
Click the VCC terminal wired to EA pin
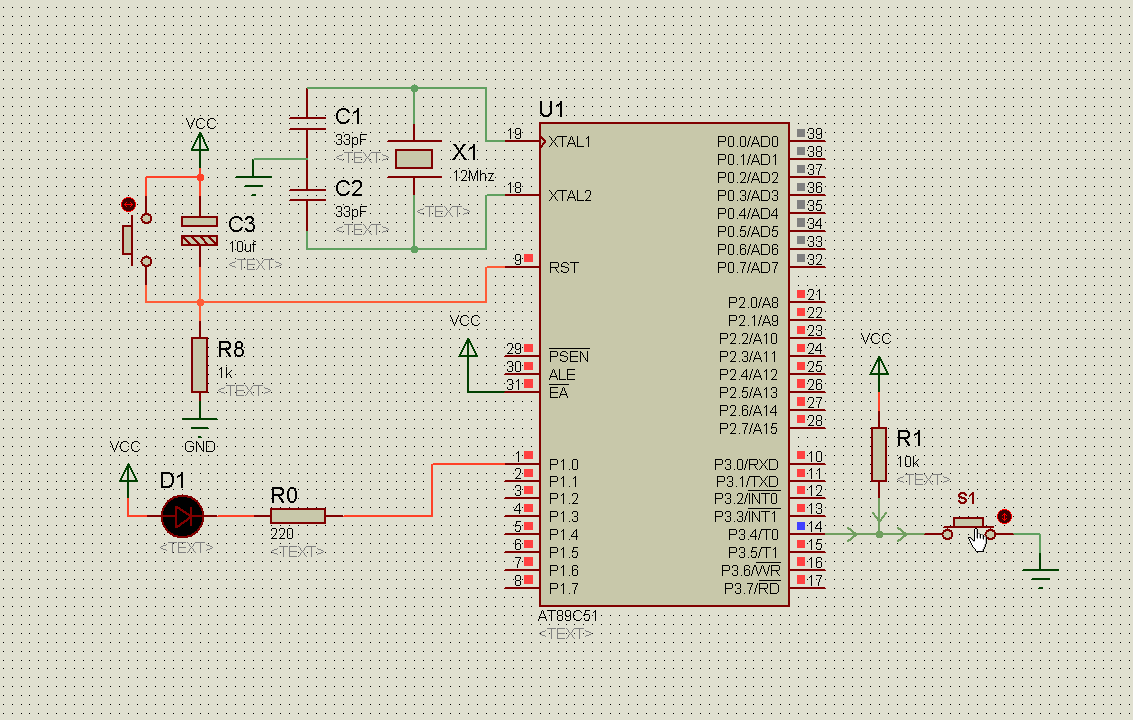(468, 348)
